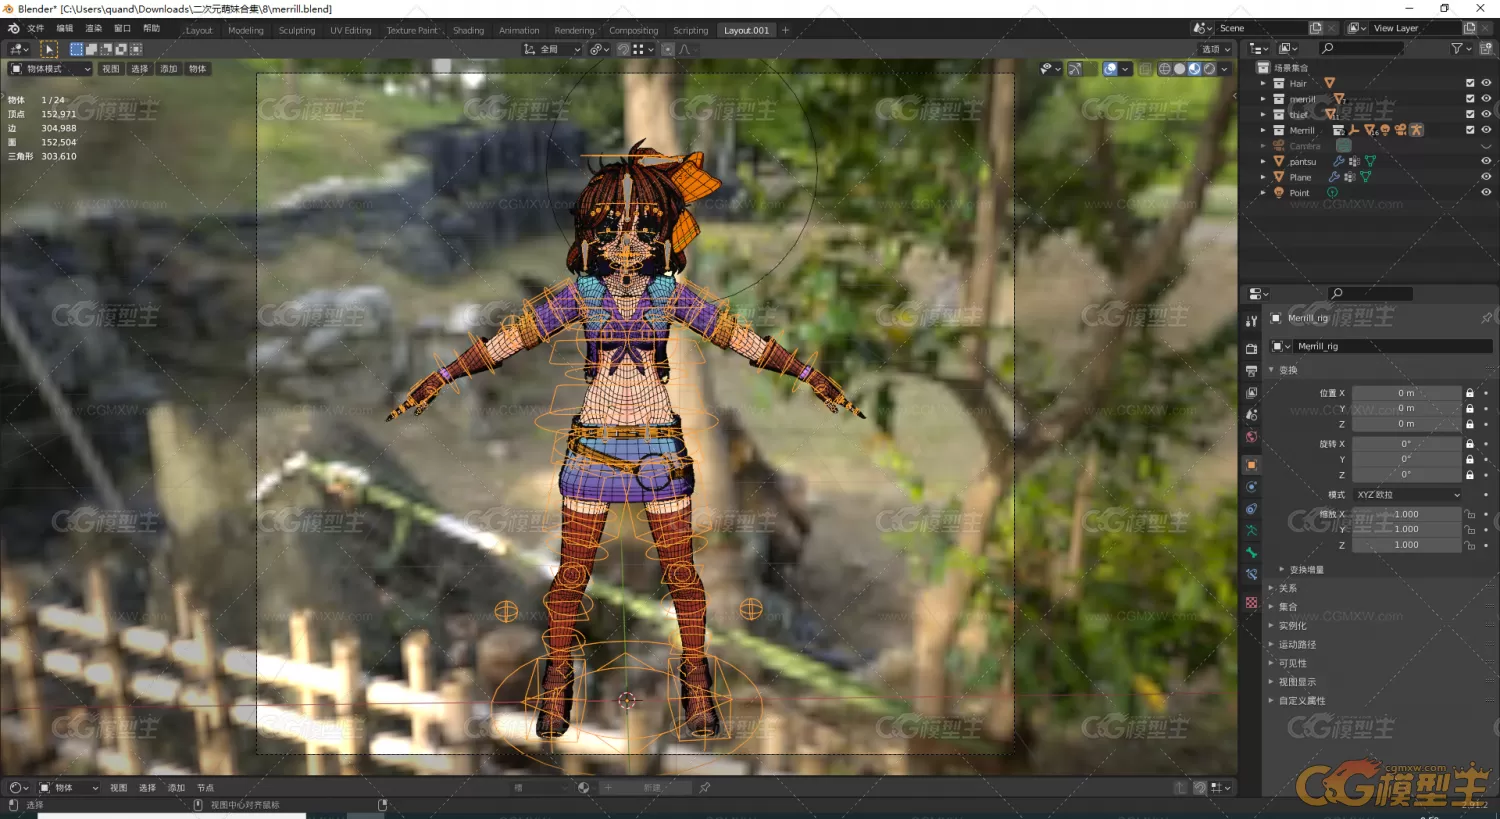Open the XYZ Euler rotation mode dropdown
1500x819 pixels.
click(x=1408, y=495)
